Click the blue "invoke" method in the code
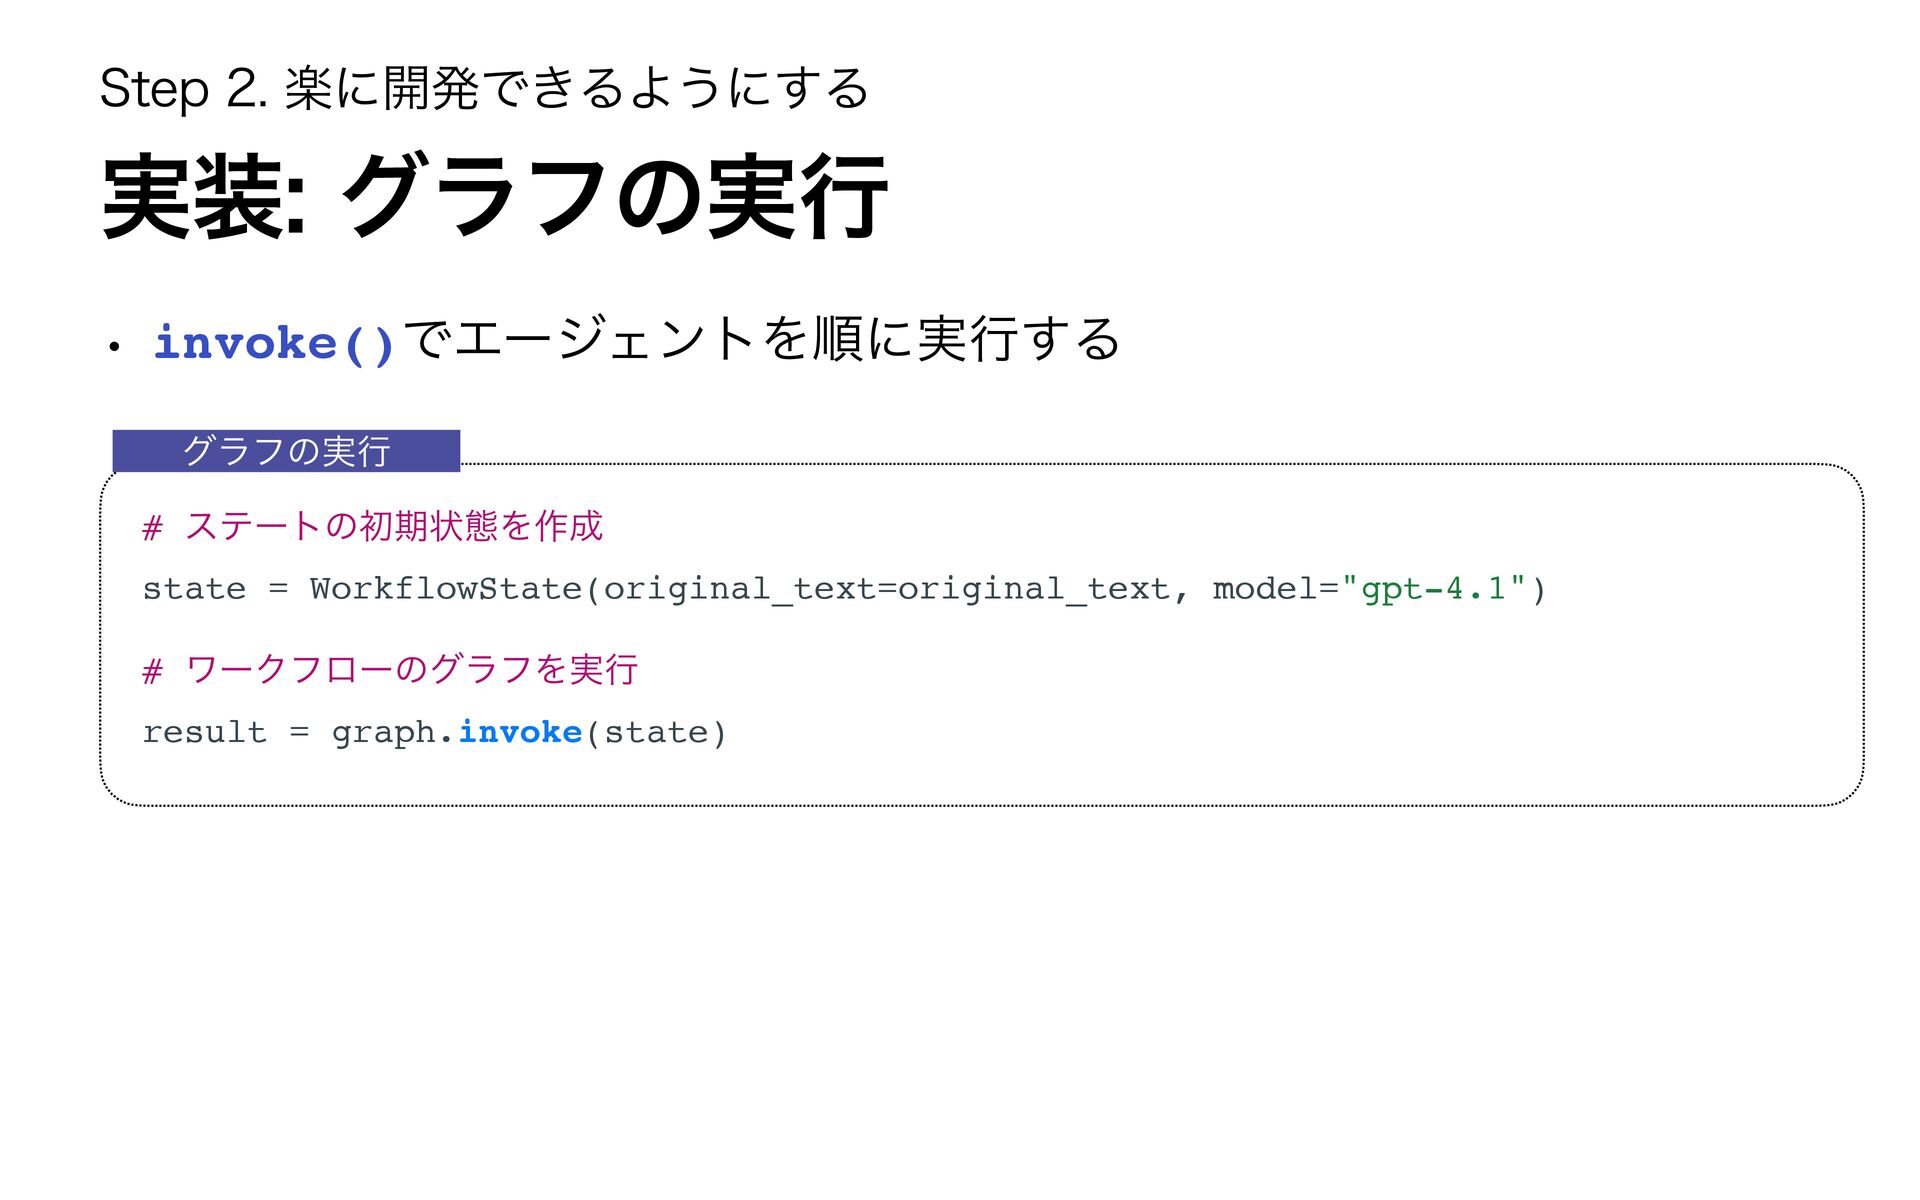 [520, 733]
